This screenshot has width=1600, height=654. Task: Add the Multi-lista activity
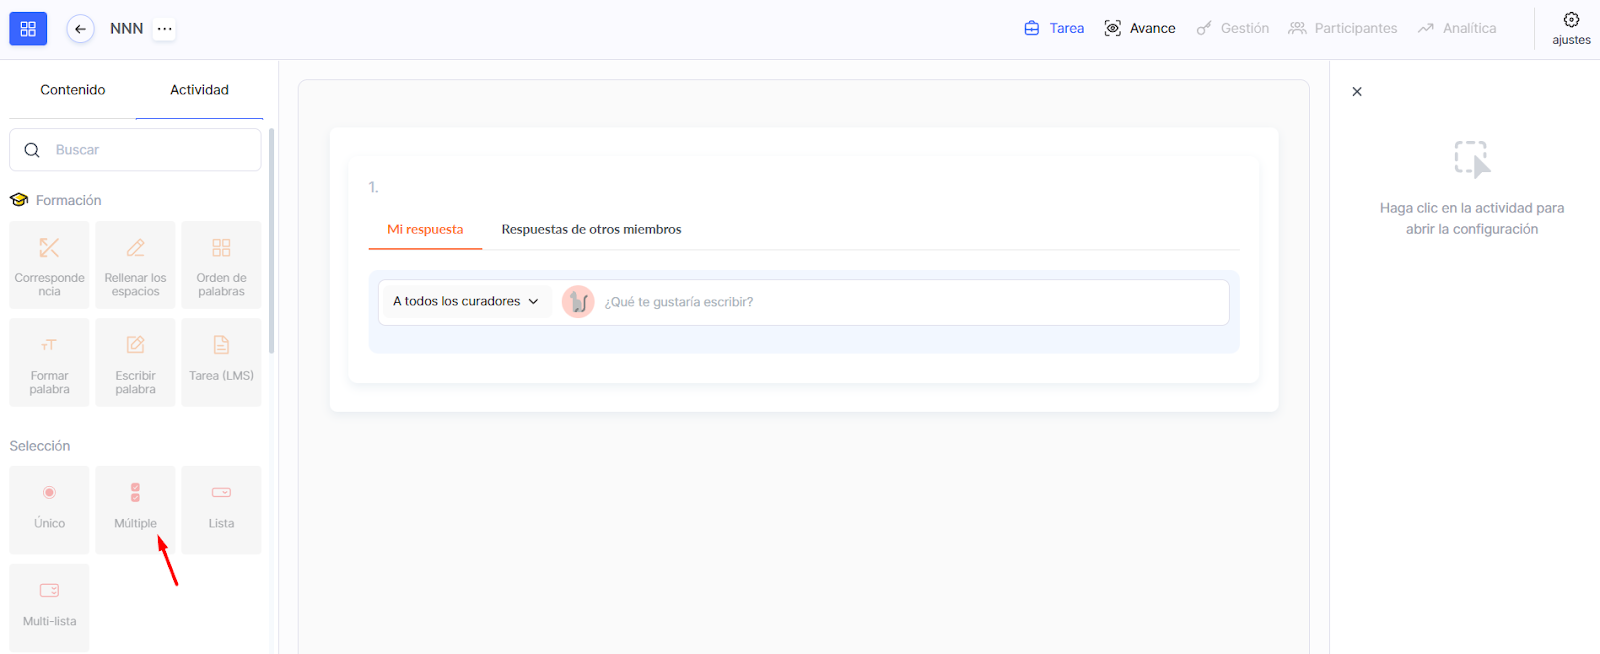49,607
